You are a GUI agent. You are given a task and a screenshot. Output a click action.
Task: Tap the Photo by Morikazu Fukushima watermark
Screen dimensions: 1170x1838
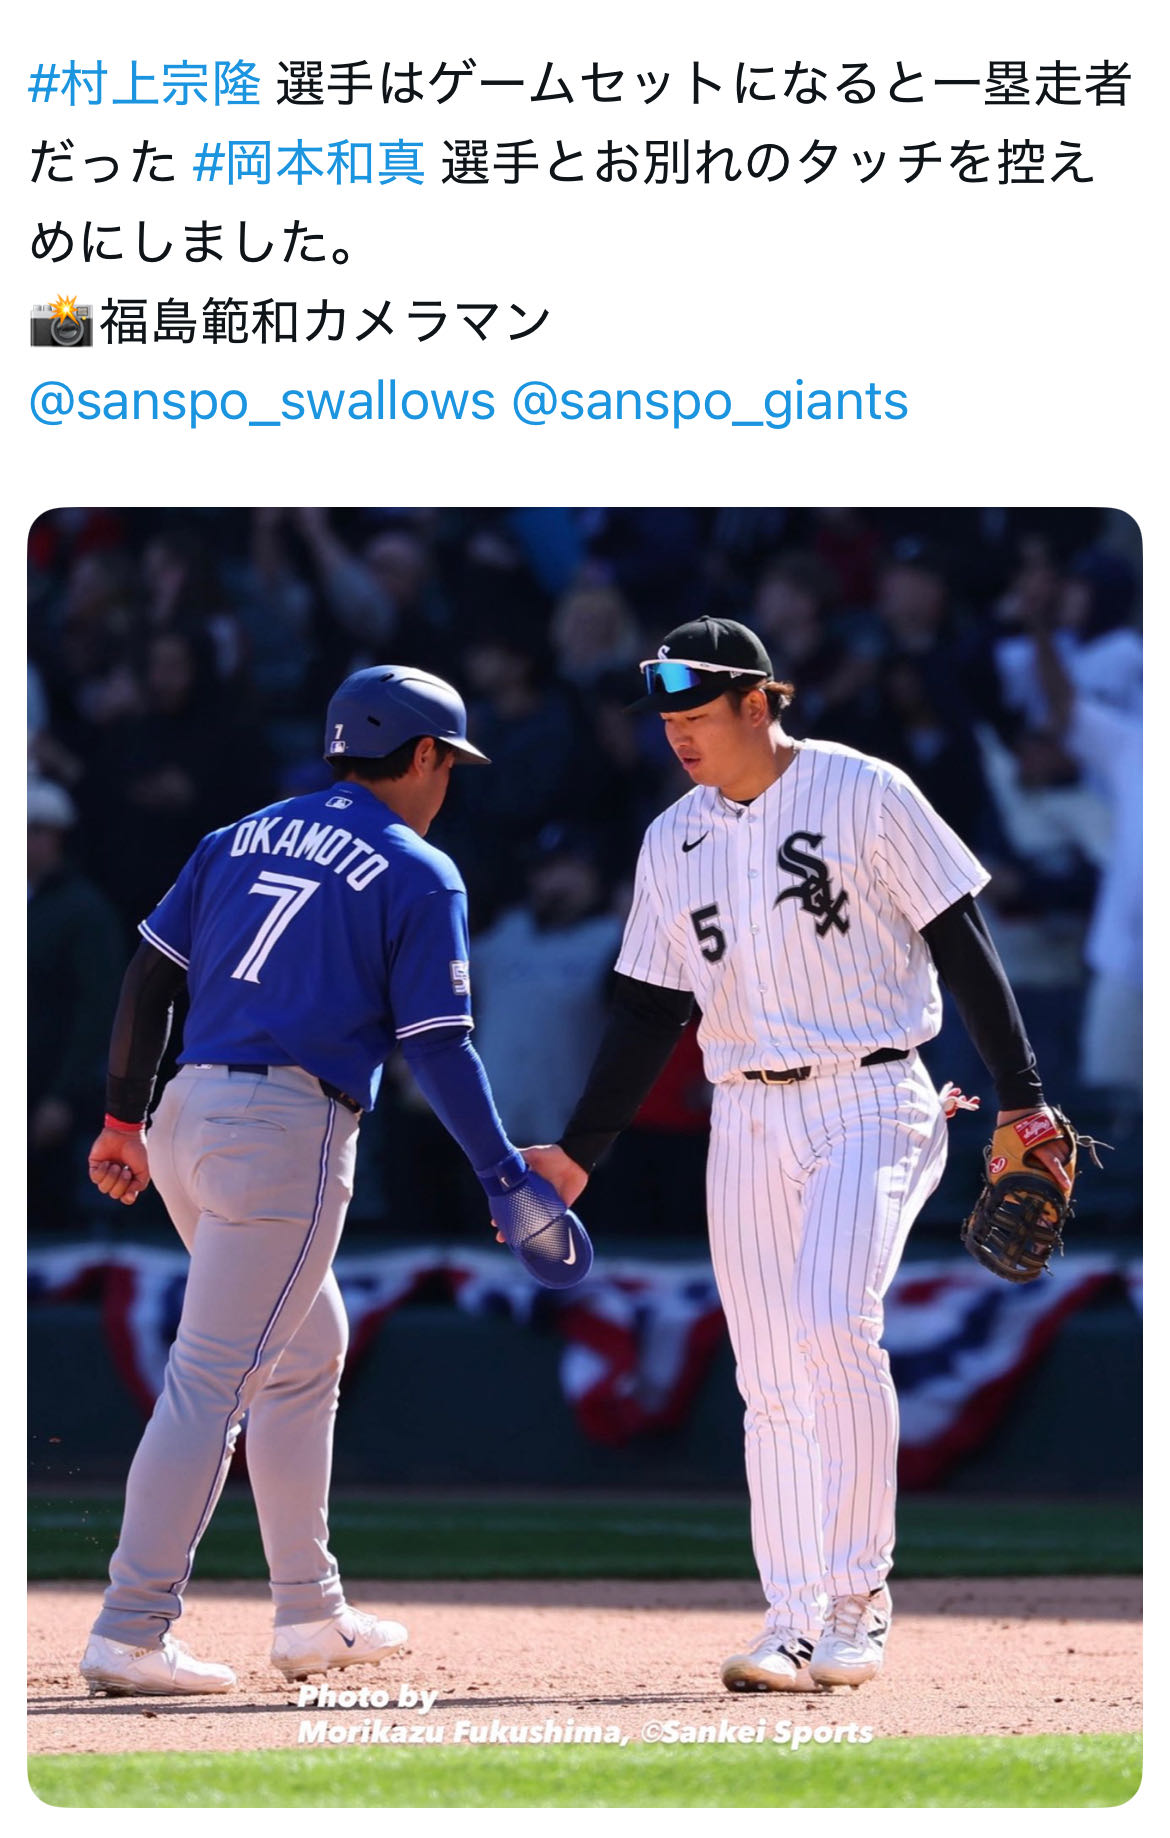[x=585, y=1716]
